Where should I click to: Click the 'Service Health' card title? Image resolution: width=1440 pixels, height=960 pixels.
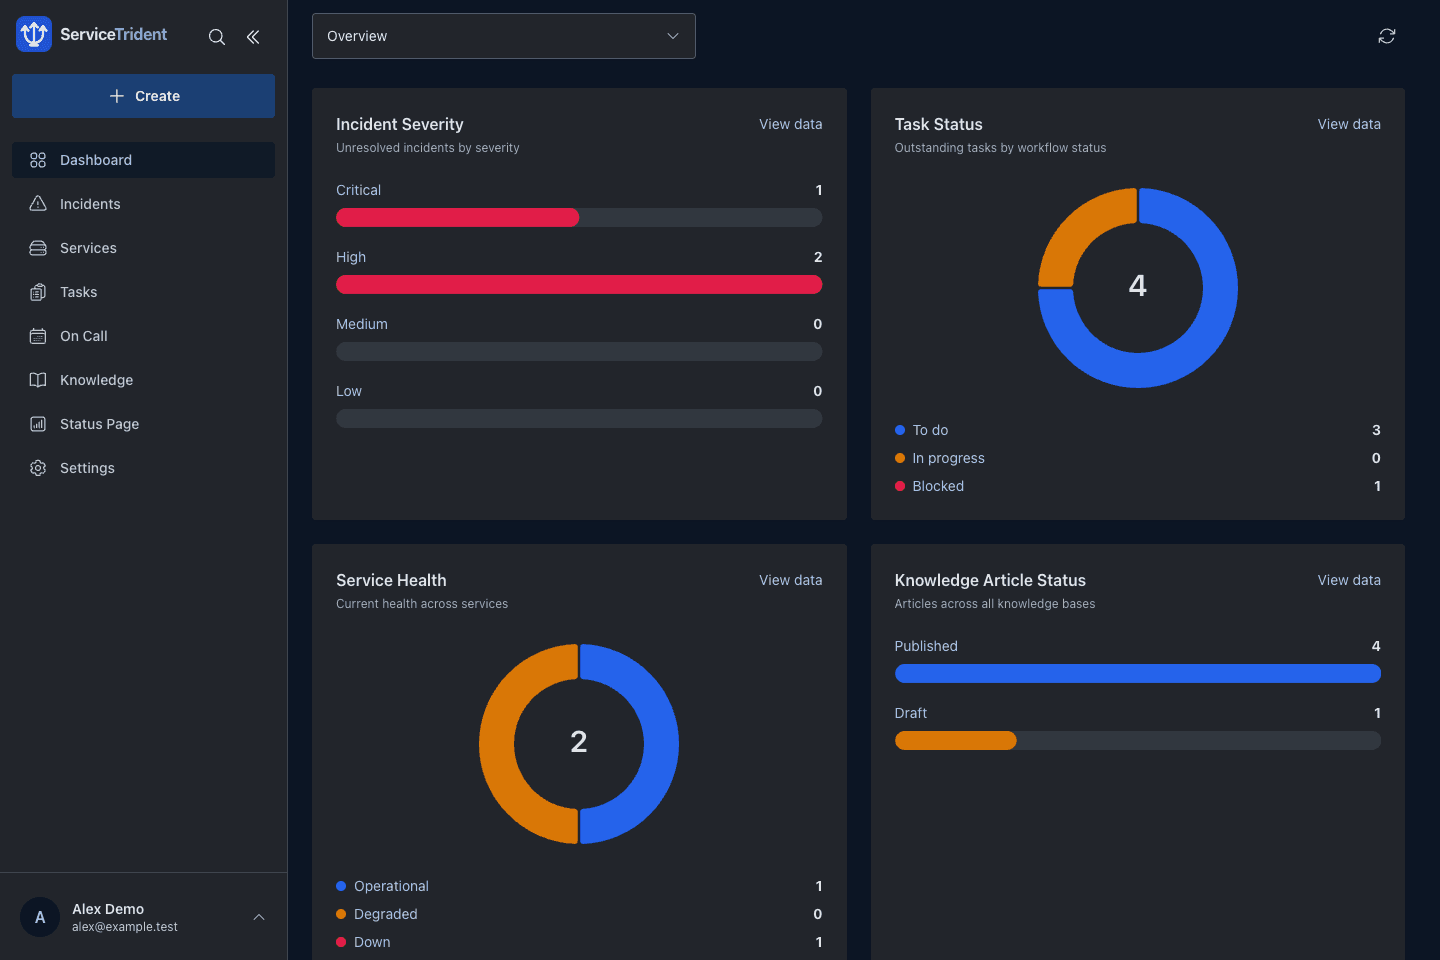click(x=391, y=580)
